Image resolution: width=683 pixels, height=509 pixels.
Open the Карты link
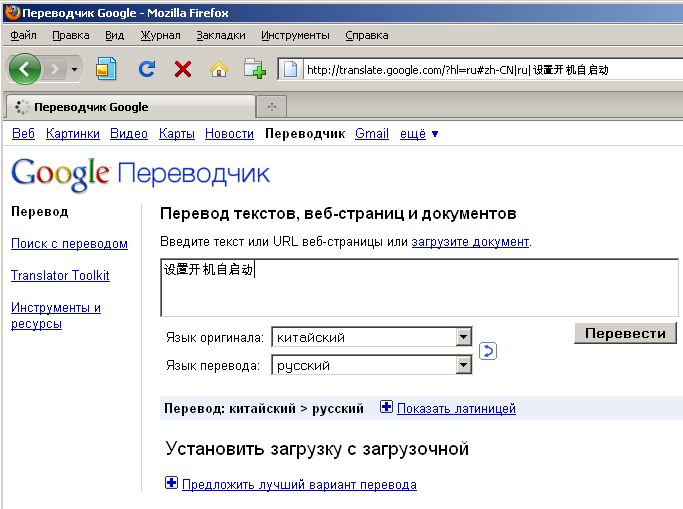(176, 133)
